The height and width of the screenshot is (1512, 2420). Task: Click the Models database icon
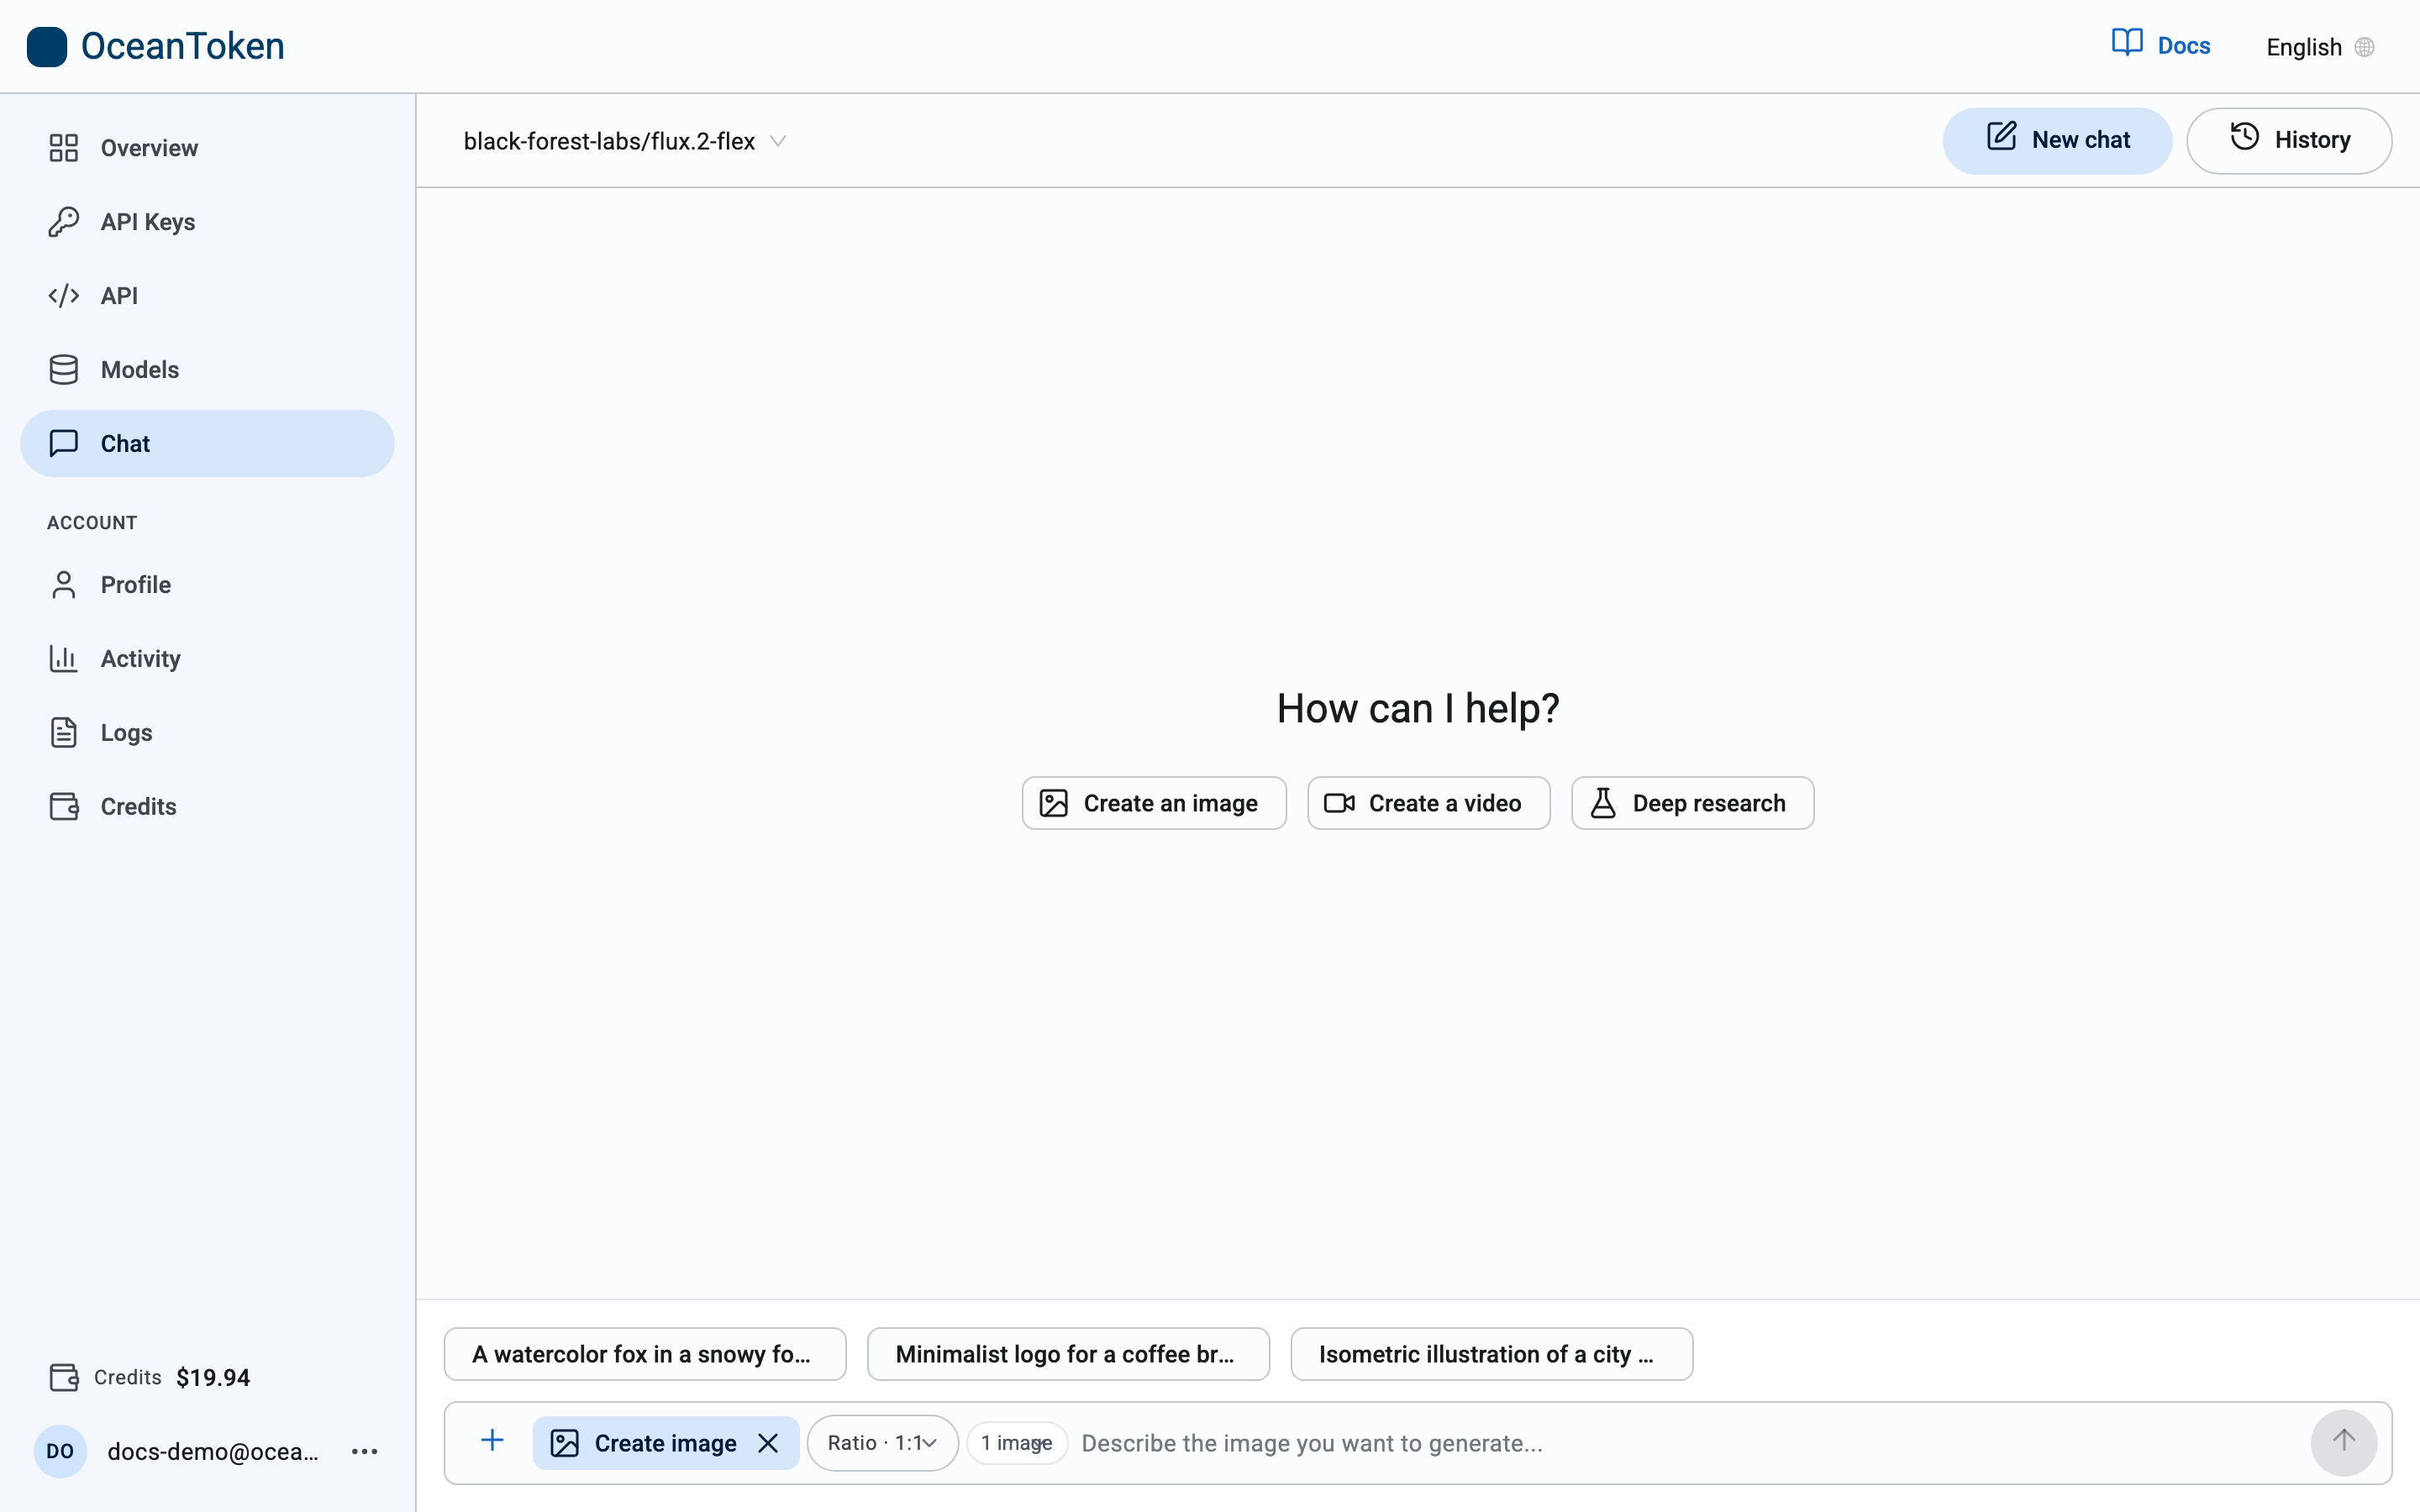[64, 370]
